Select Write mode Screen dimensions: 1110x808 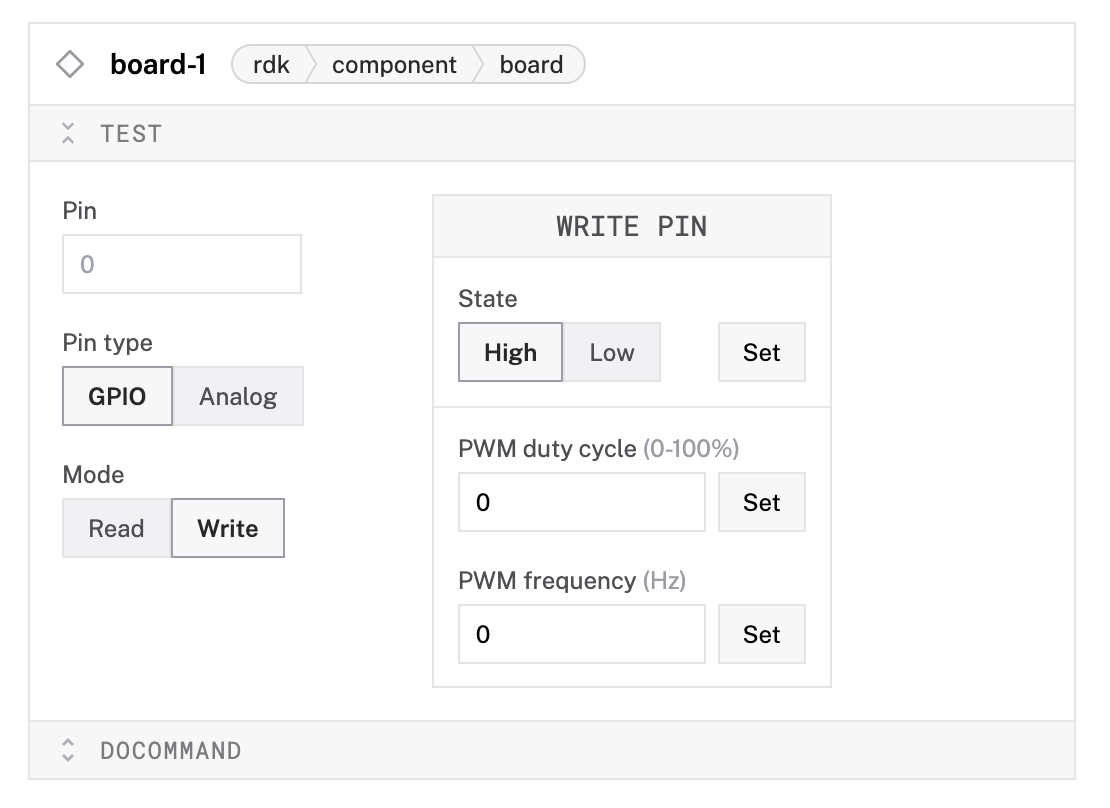[x=228, y=528]
